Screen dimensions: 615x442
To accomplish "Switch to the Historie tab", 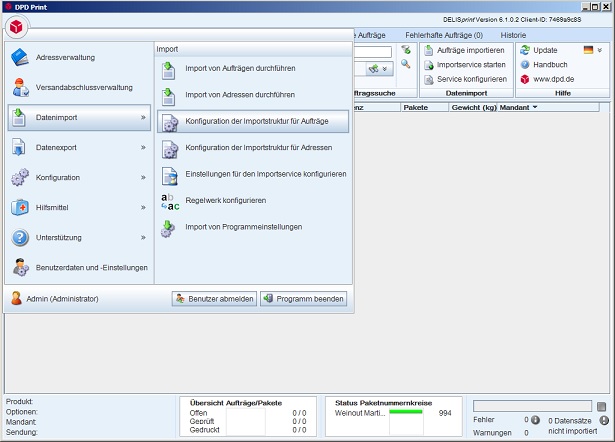I will point(513,35).
